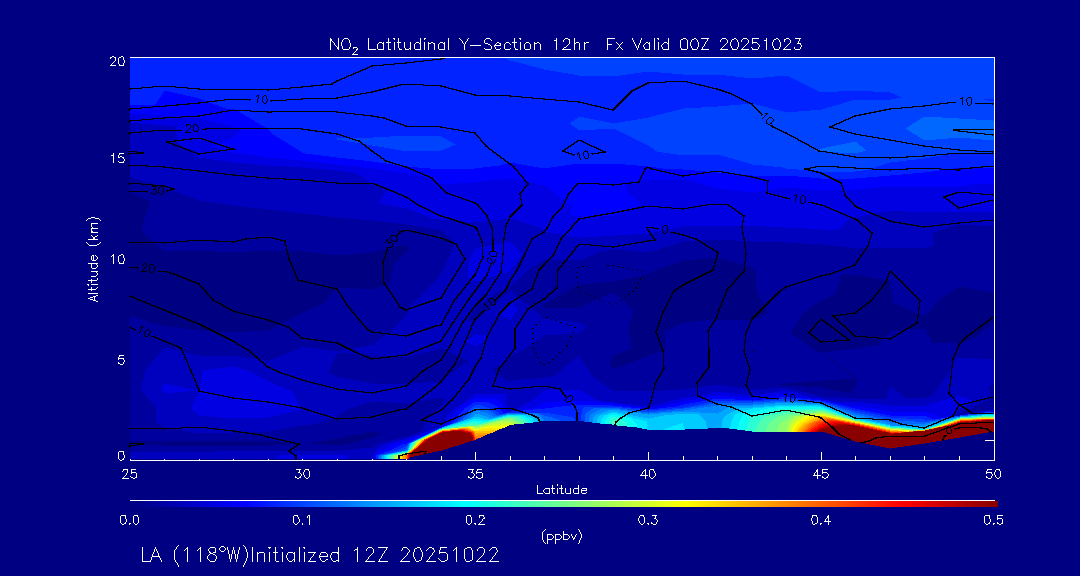The width and height of the screenshot is (1080, 576).
Task: Click color bar at 0.2 ppbv
Action: (475, 504)
